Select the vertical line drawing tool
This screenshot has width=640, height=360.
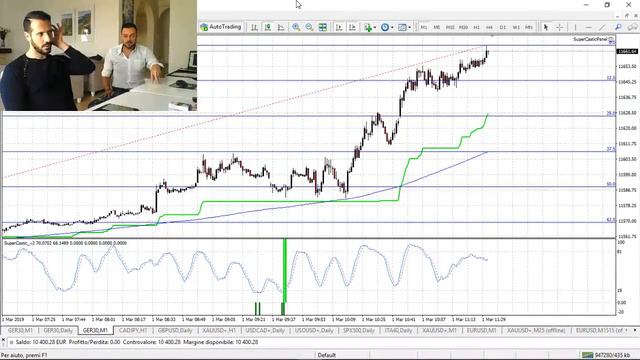[575, 27]
